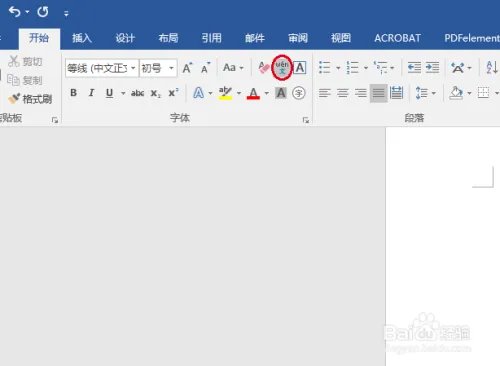Image resolution: width=500 pixels, height=366 pixels.
Task: Open the PDFelement tab
Action: coord(472,38)
